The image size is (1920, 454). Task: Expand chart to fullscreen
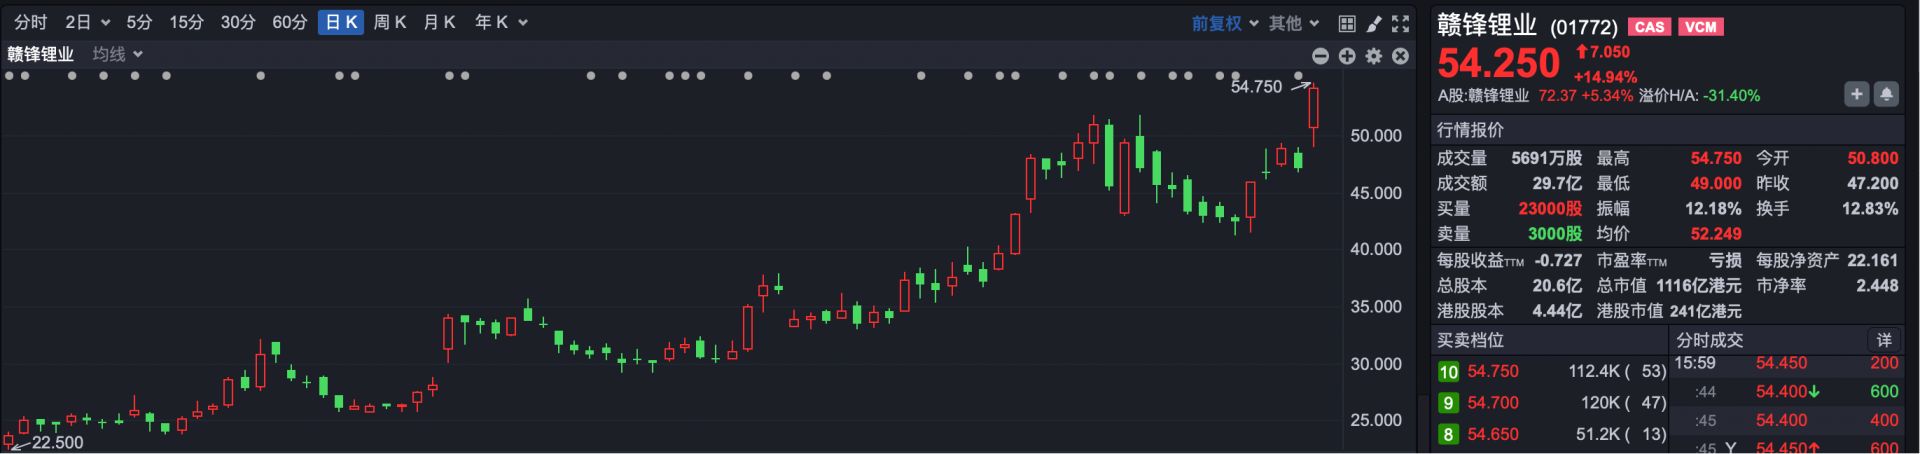pyautogui.click(x=1401, y=23)
